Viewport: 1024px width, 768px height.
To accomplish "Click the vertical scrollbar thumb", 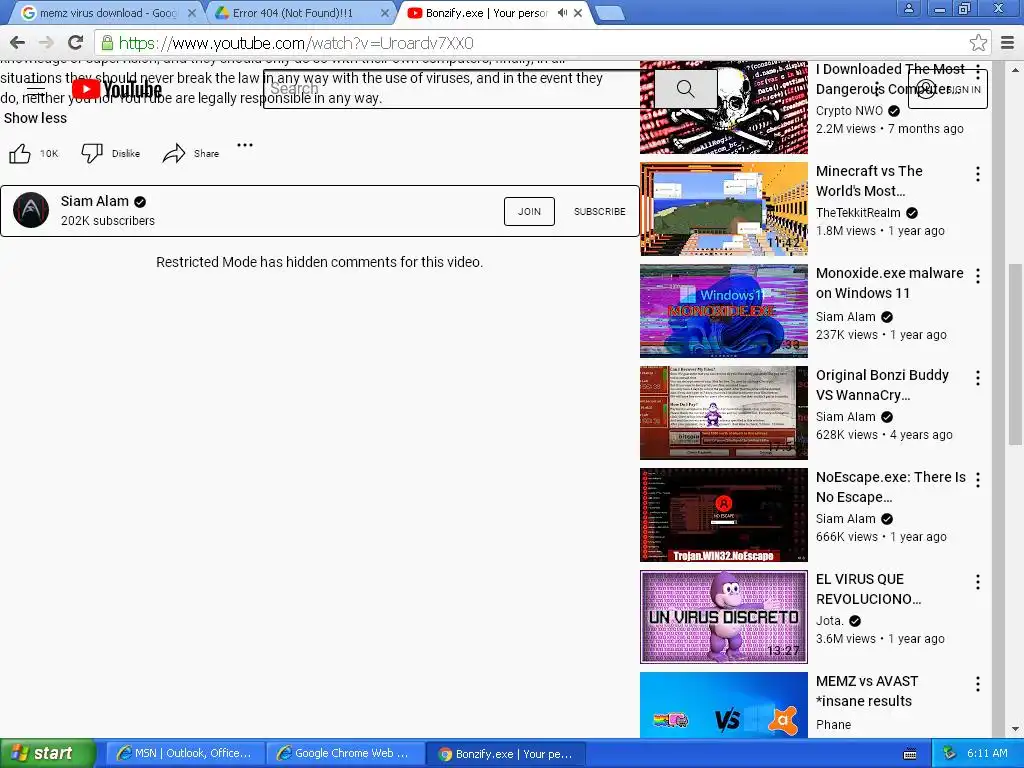I will point(1015,355).
